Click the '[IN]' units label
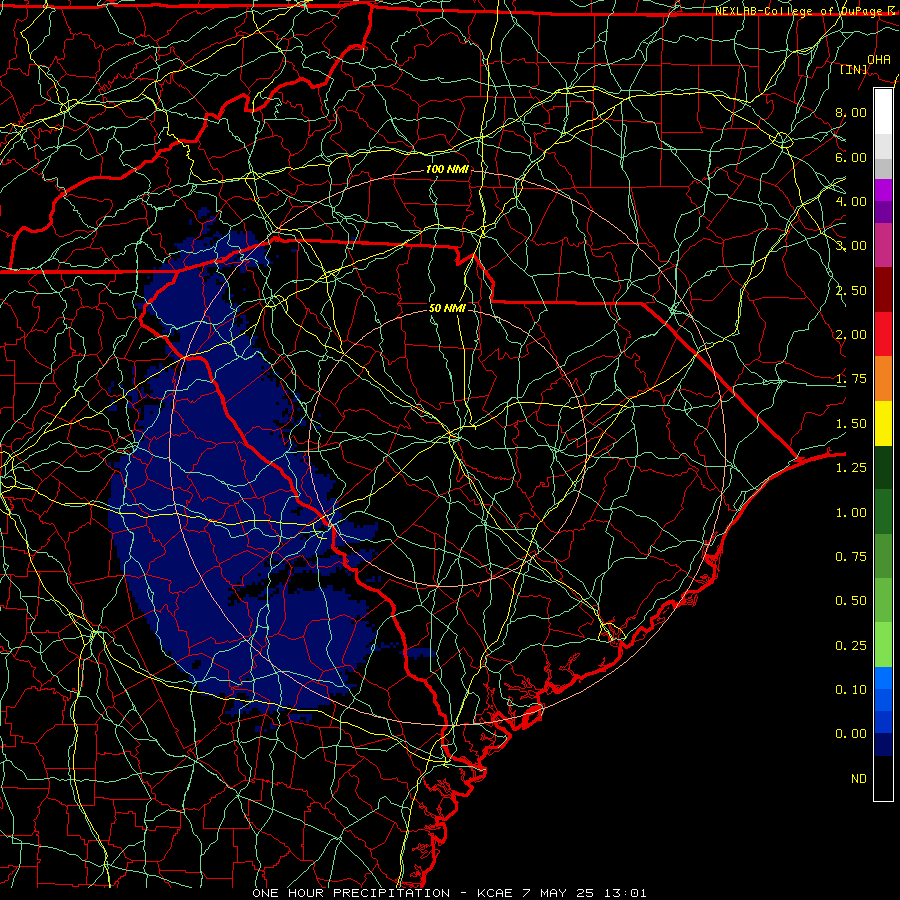900x900 pixels. pyautogui.click(x=854, y=69)
